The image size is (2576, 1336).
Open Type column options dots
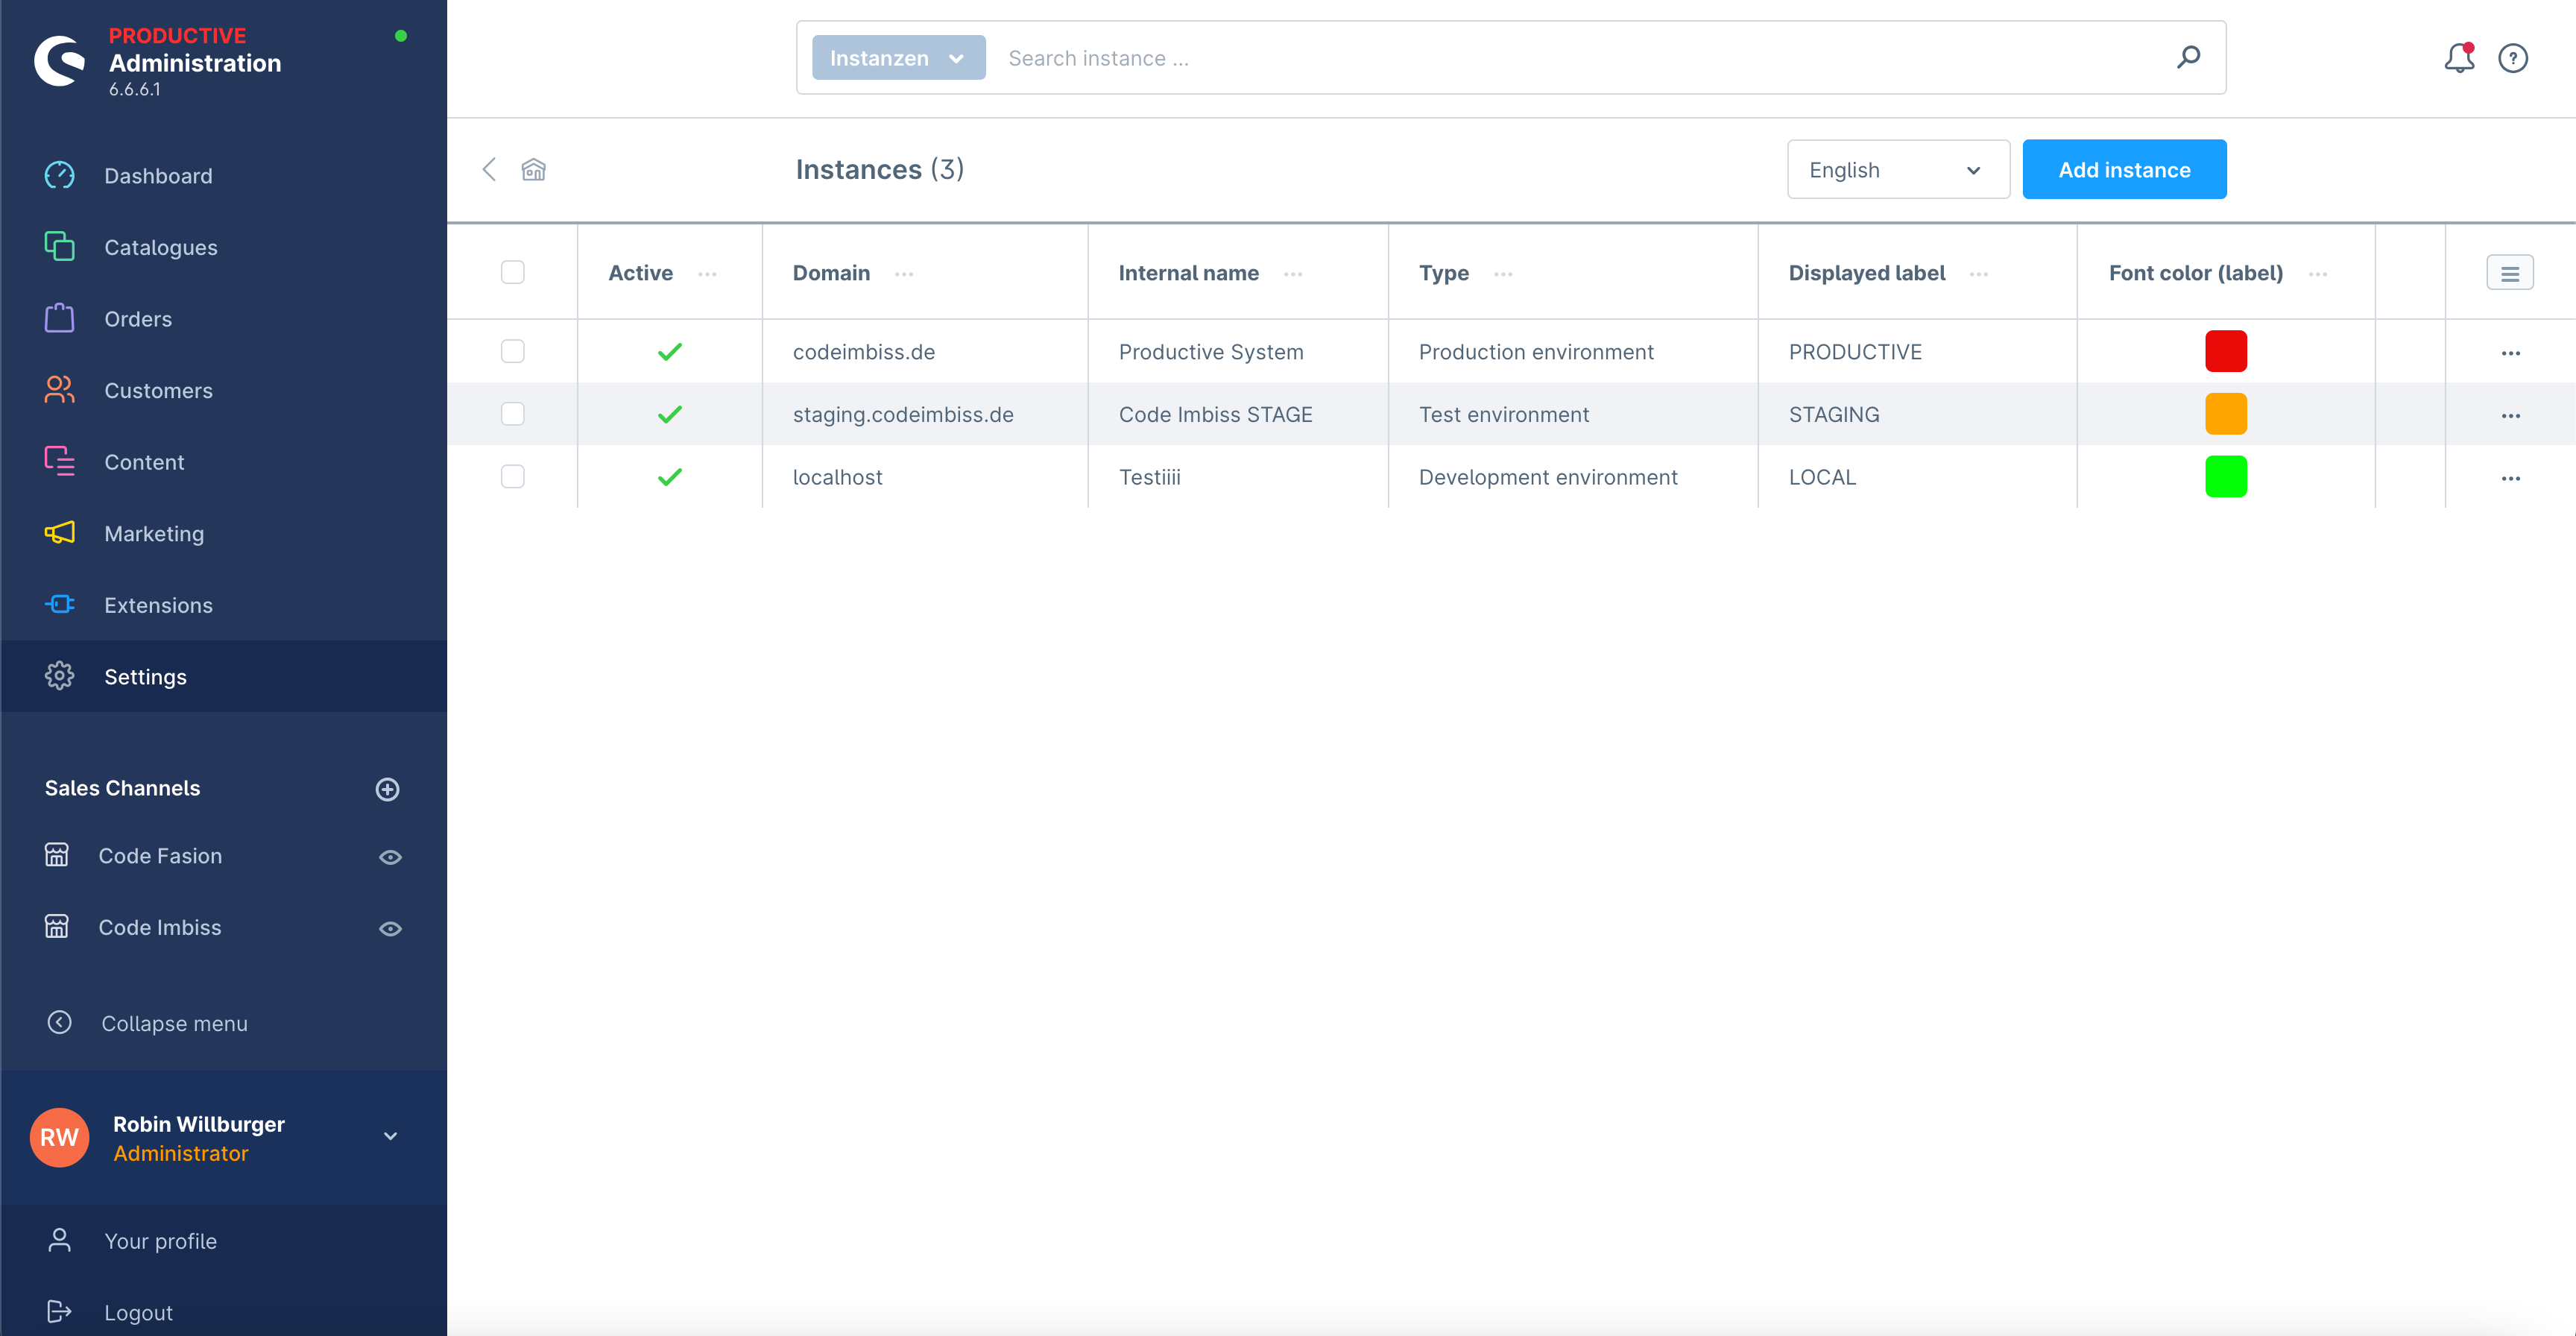coord(1503,274)
